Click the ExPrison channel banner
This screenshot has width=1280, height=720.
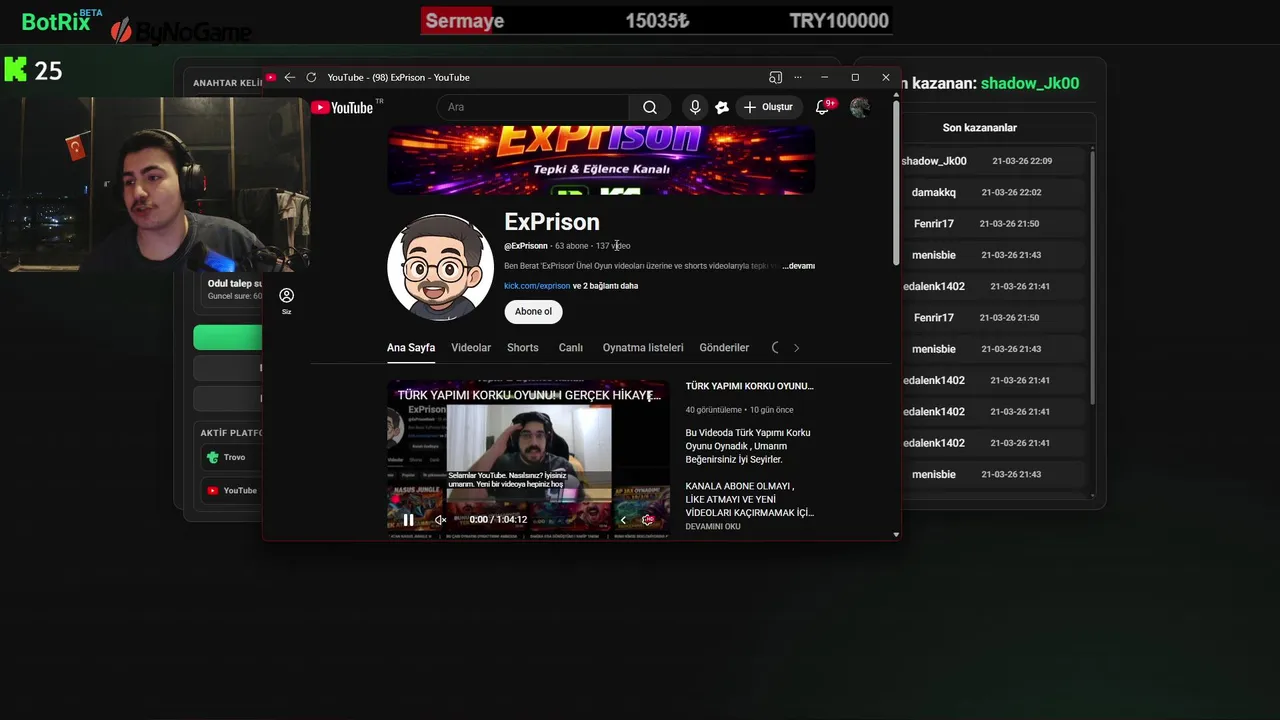601,160
